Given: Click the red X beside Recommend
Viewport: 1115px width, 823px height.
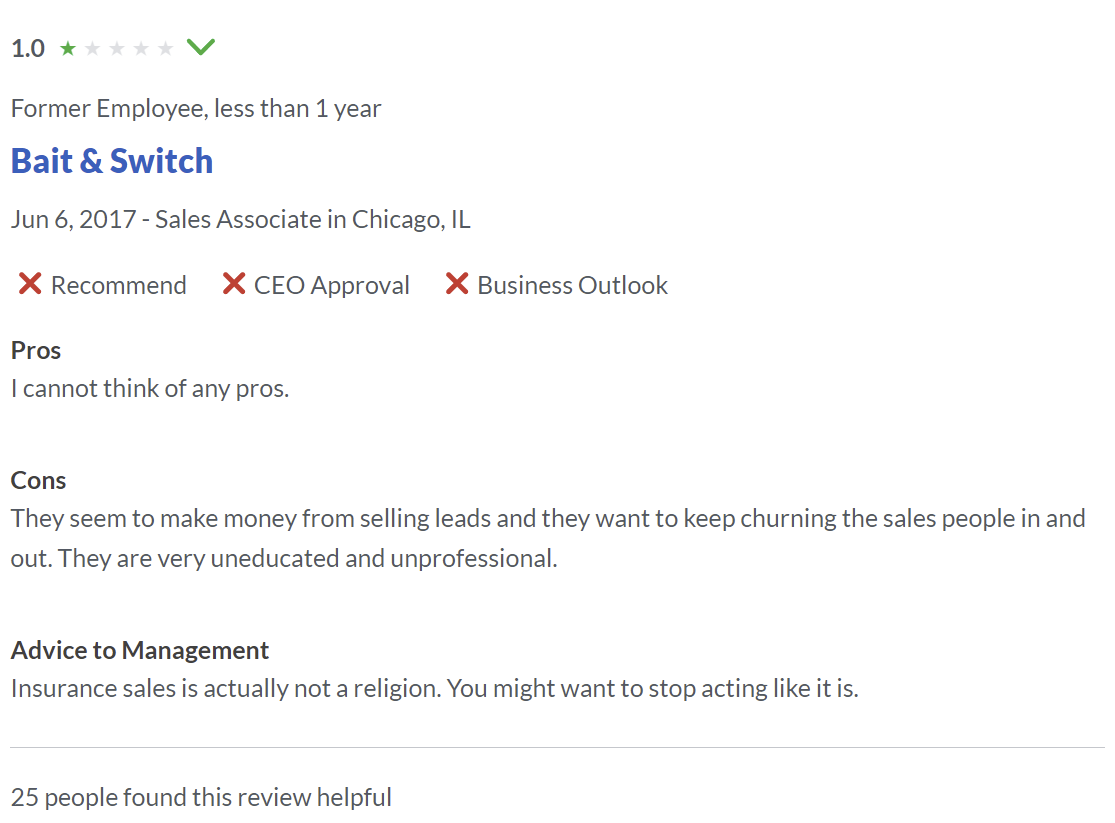Looking at the screenshot, I should [30, 284].
